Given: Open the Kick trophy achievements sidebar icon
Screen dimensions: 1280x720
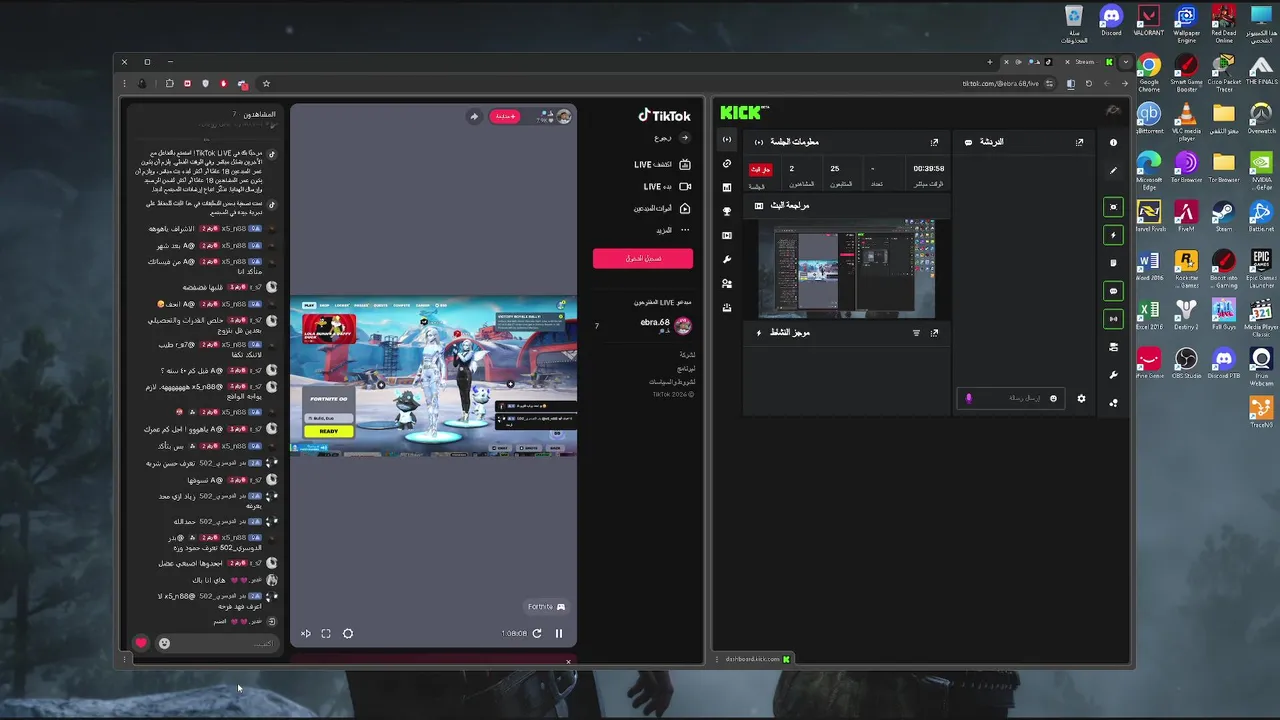Looking at the screenshot, I should point(727,211).
